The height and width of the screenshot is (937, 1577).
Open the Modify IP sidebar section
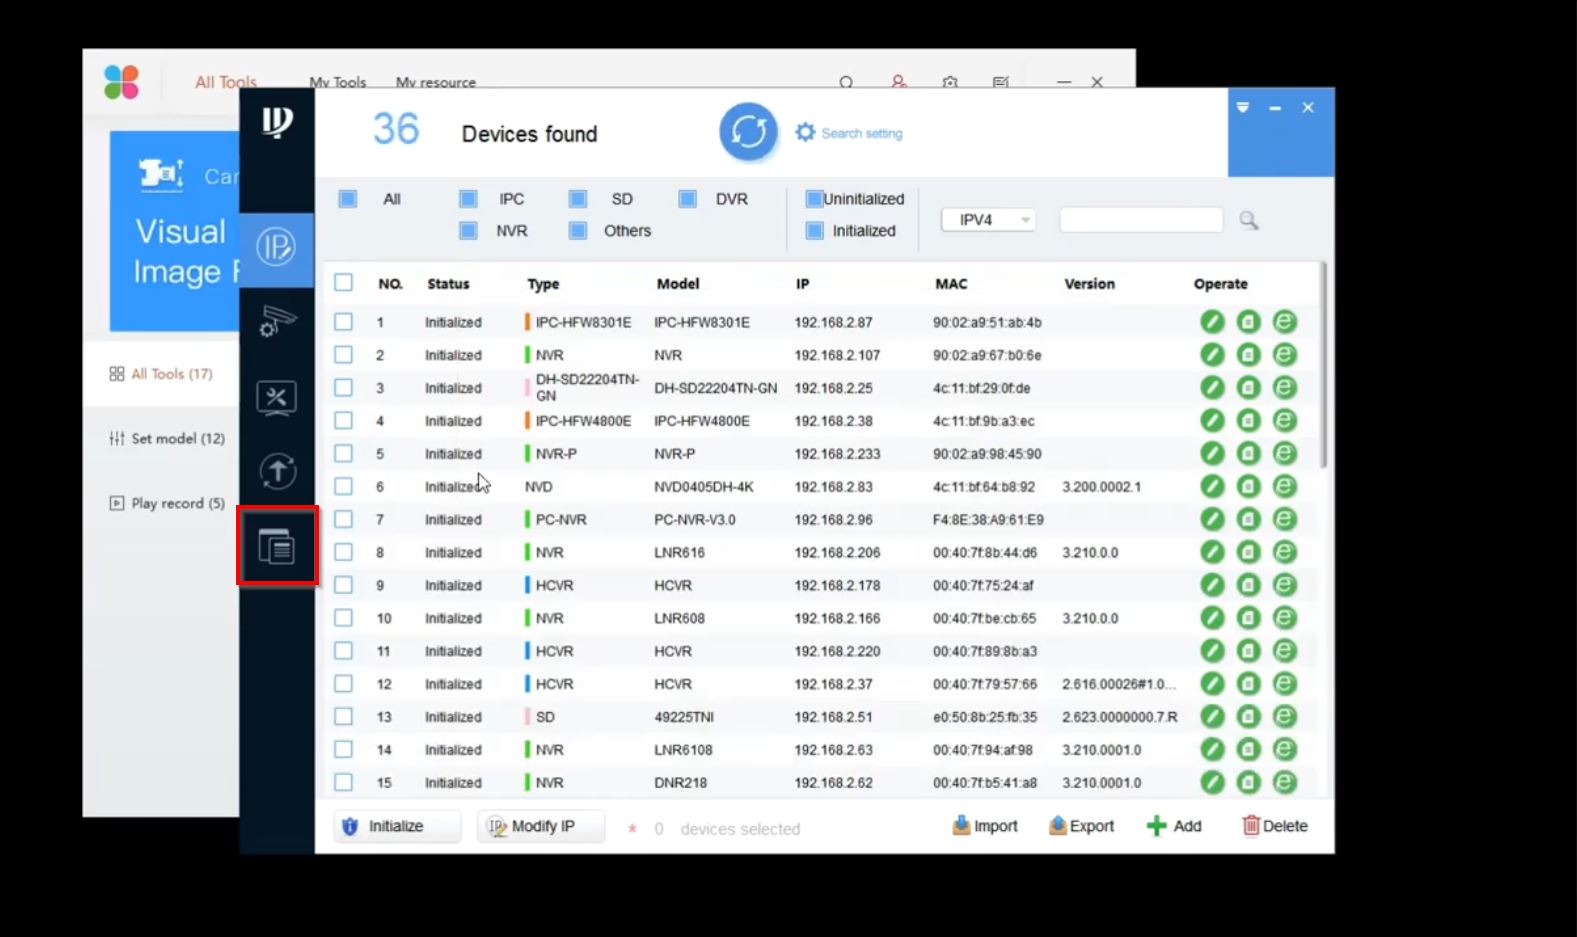click(276, 246)
